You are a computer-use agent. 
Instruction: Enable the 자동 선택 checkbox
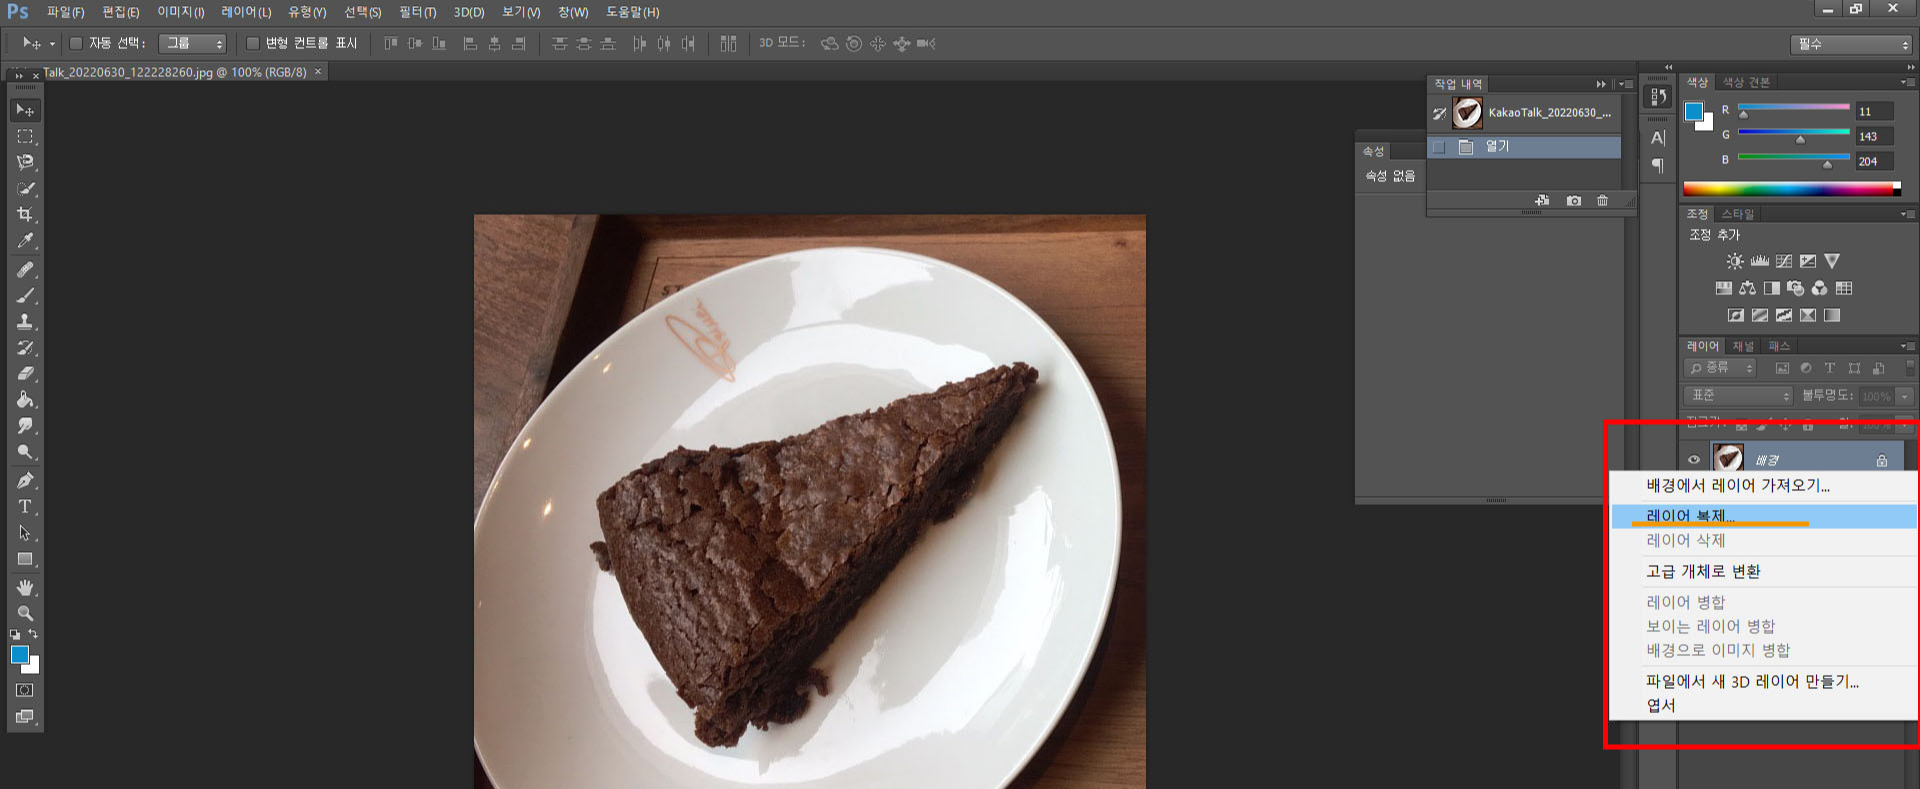76,43
